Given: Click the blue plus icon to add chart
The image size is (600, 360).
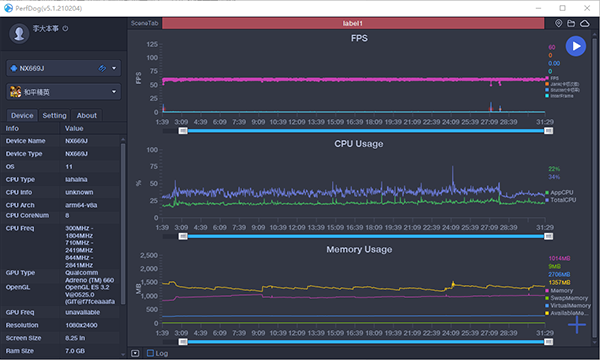Looking at the screenshot, I should click(577, 325).
